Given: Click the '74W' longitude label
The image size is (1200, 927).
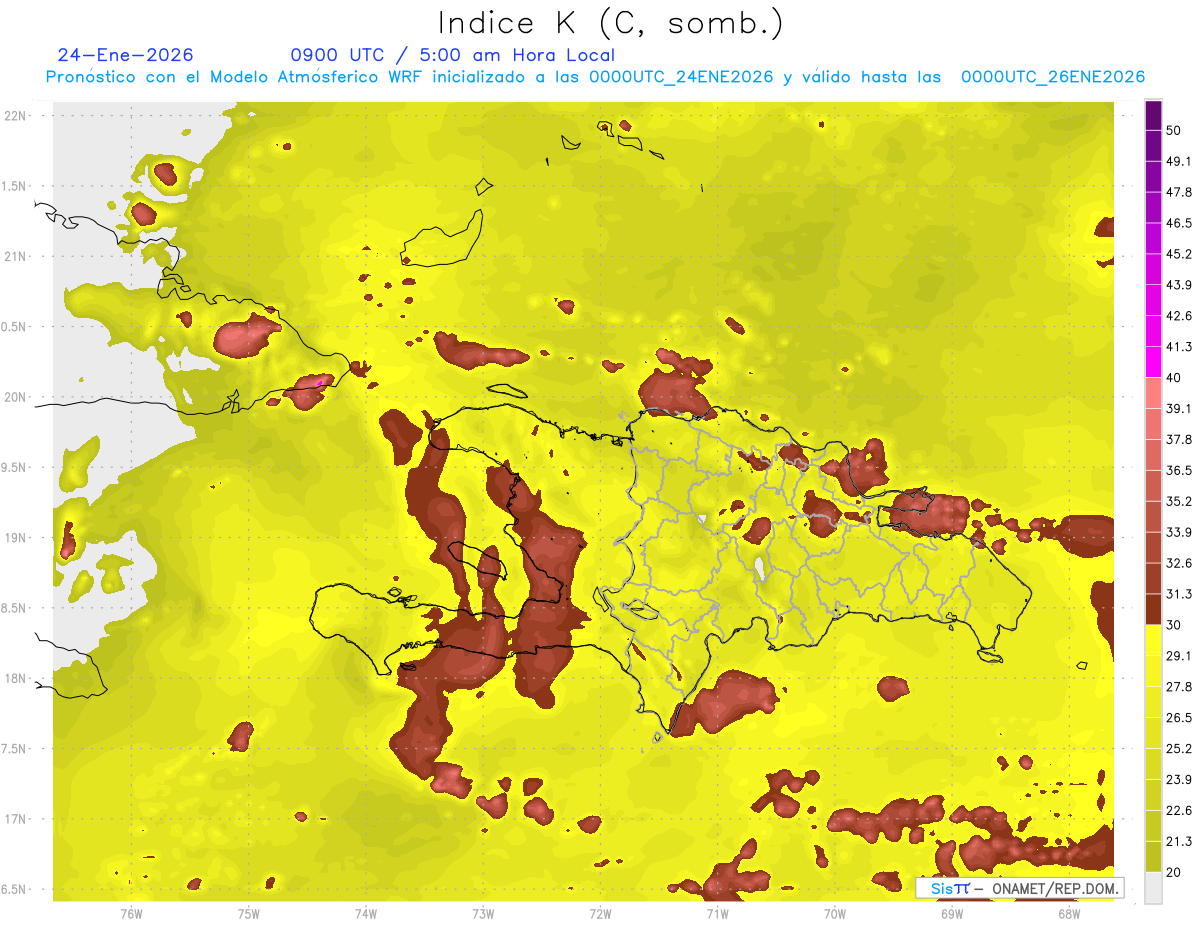Looking at the screenshot, I should [x=366, y=913].
